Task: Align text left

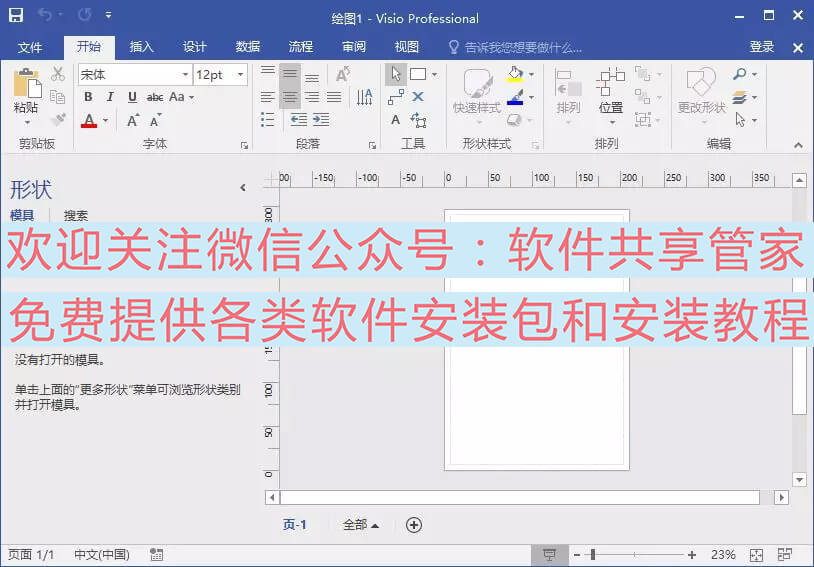Action: (x=268, y=97)
